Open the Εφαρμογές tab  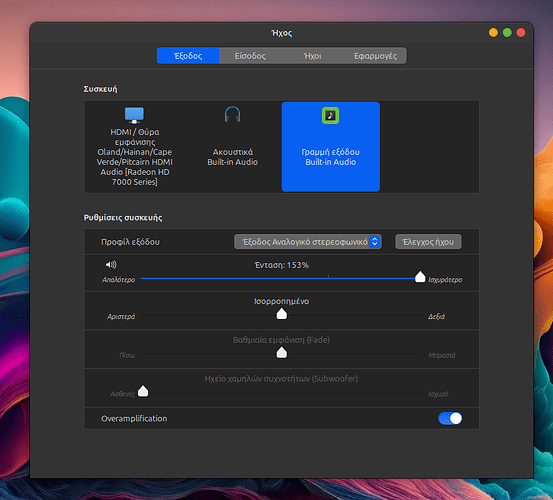click(x=375, y=56)
